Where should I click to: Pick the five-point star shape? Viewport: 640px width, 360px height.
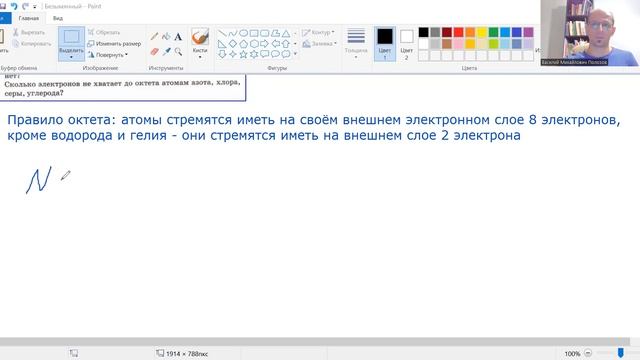pos(243,54)
